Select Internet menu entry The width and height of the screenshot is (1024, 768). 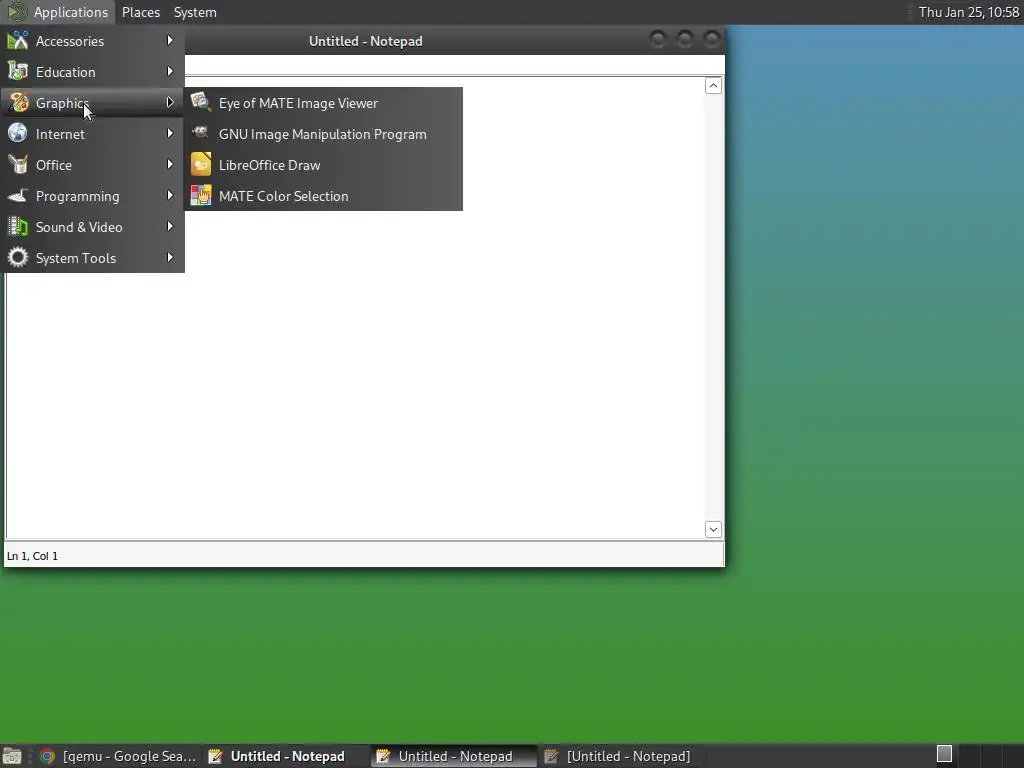pyautogui.click(x=92, y=133)
